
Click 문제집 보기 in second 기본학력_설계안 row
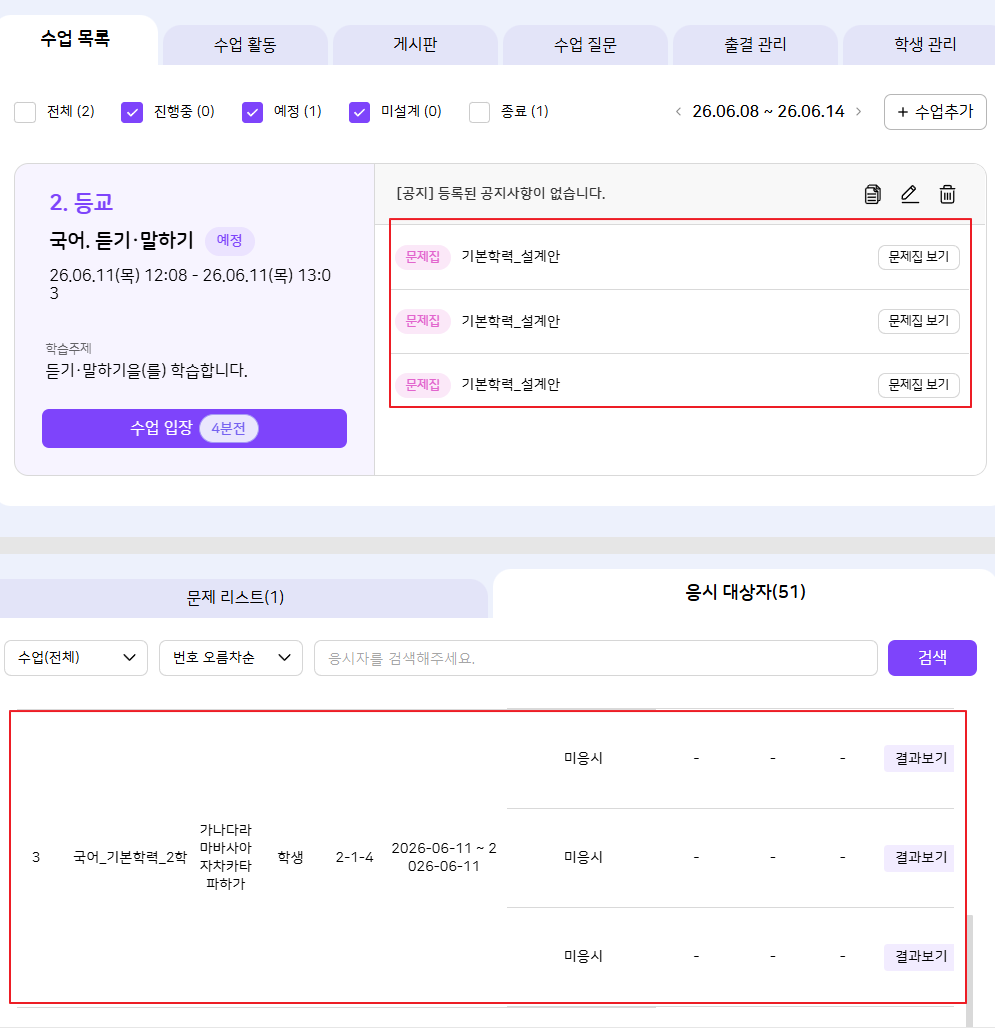[x=918, y=321]
